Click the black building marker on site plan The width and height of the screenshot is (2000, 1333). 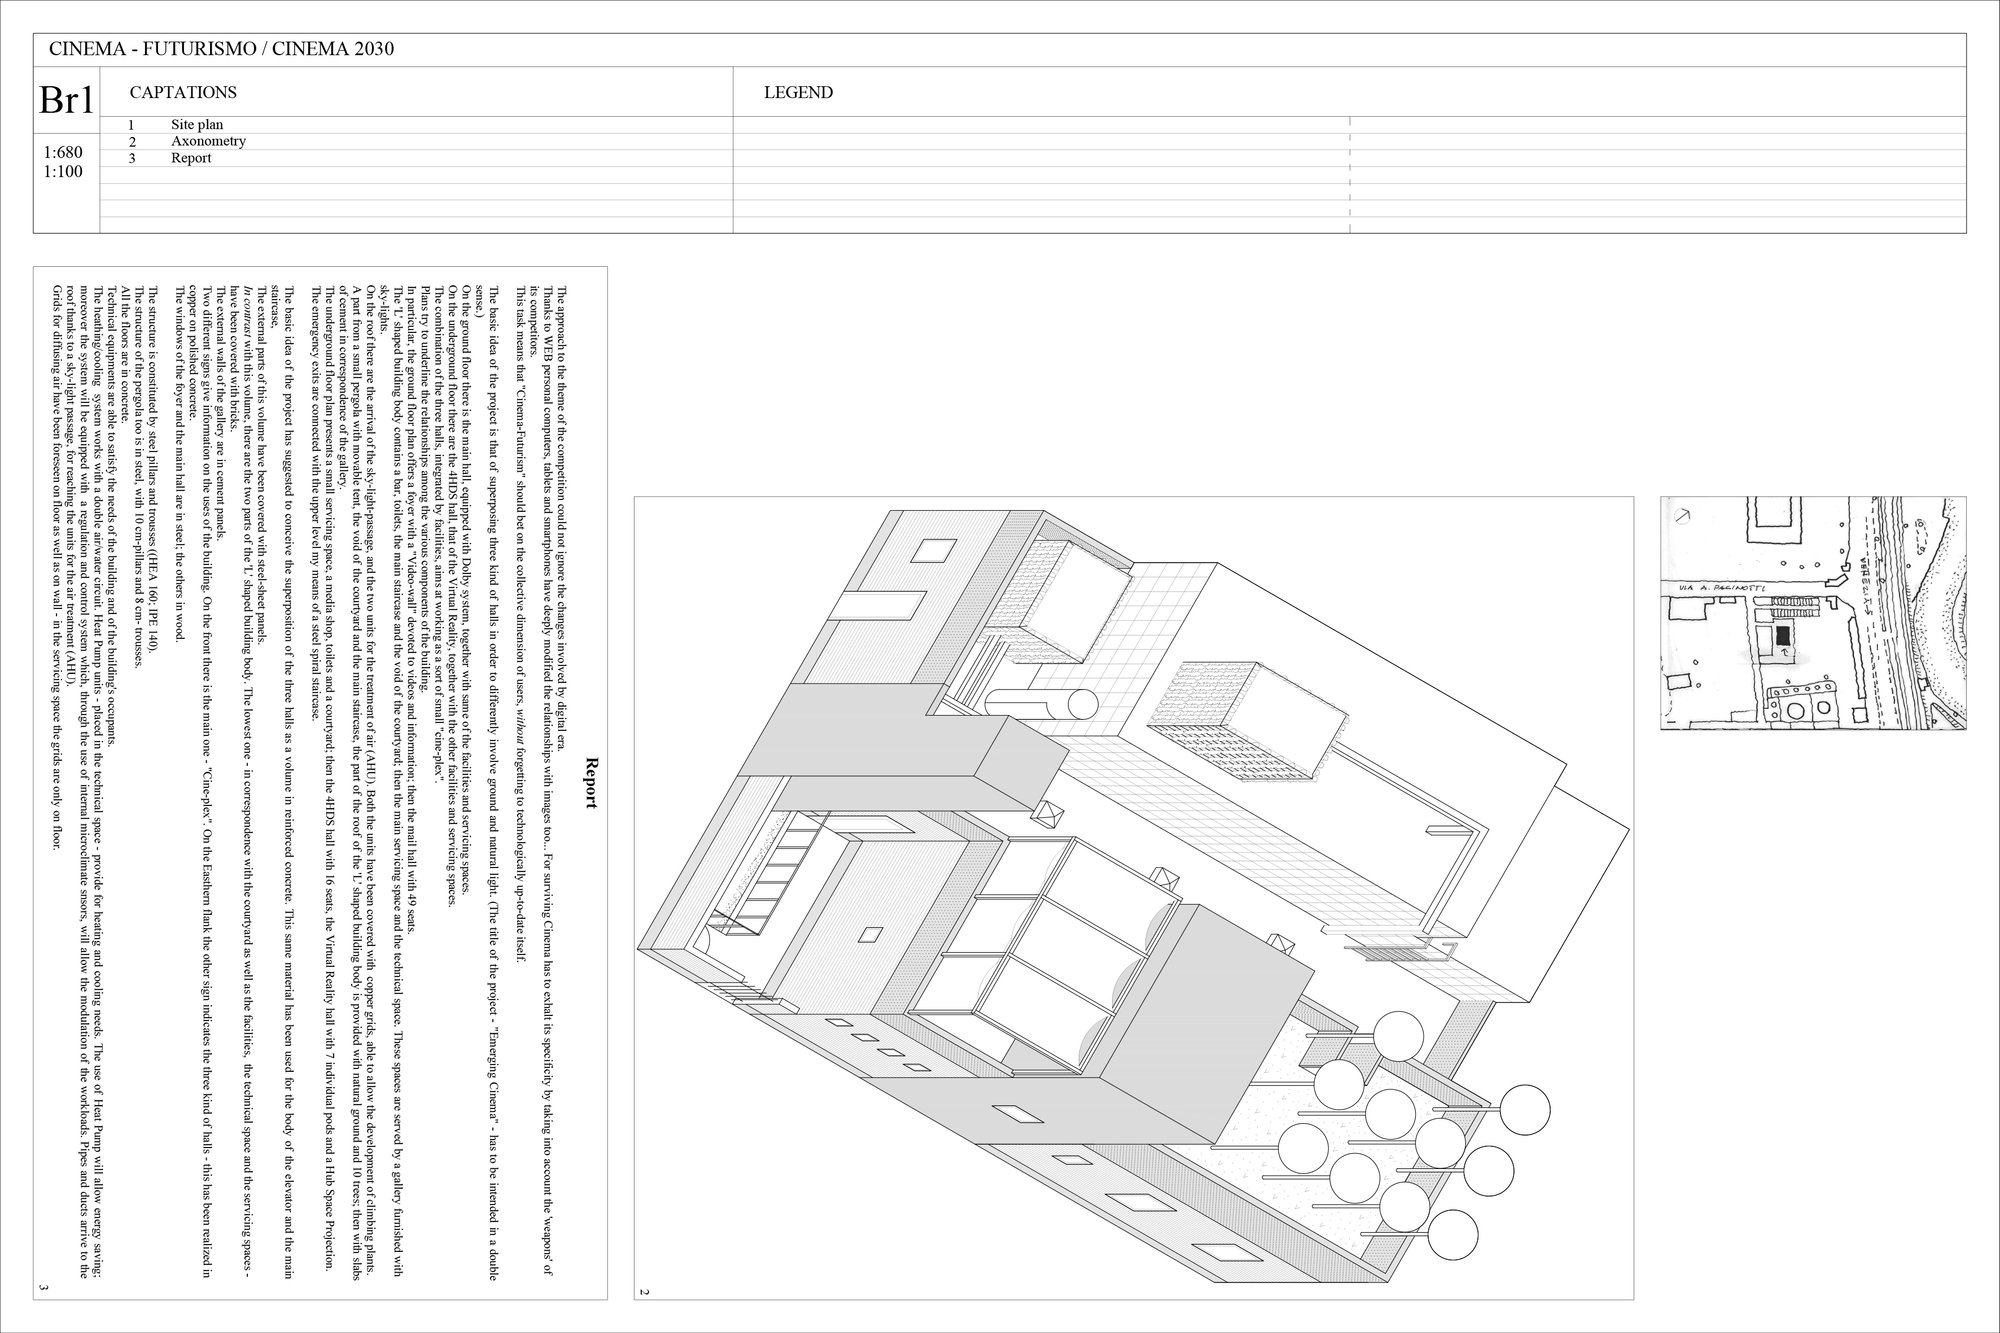pyautogui.click(x=1782, y=636)
